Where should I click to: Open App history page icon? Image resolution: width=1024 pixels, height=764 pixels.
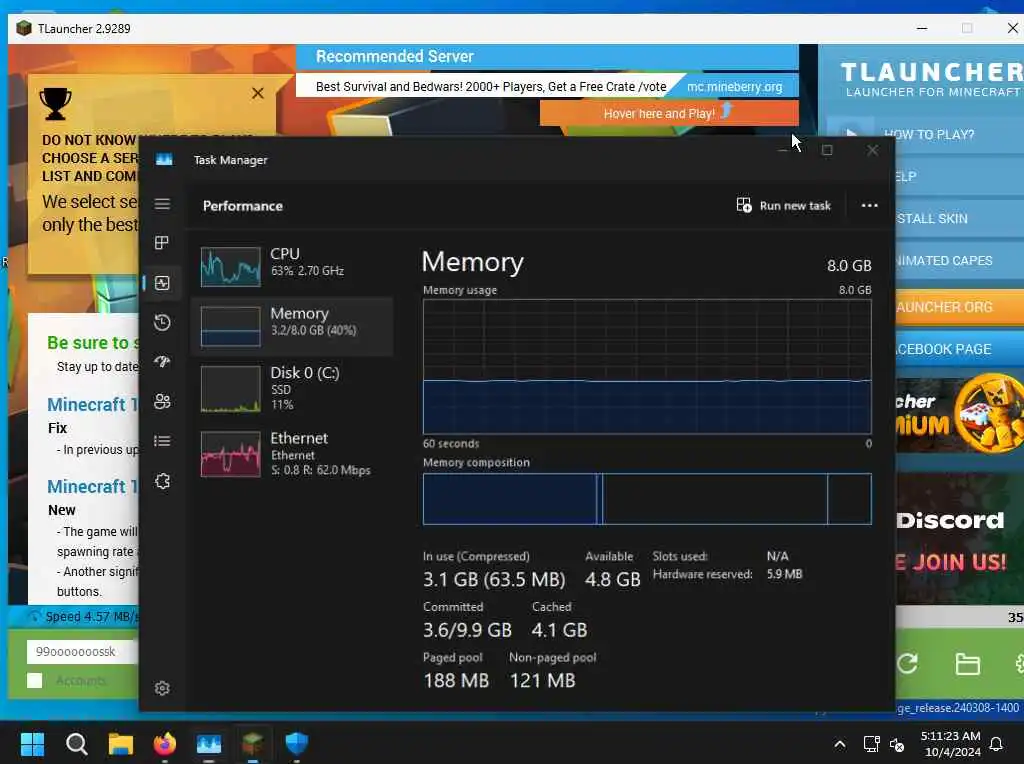click(162, 323)
